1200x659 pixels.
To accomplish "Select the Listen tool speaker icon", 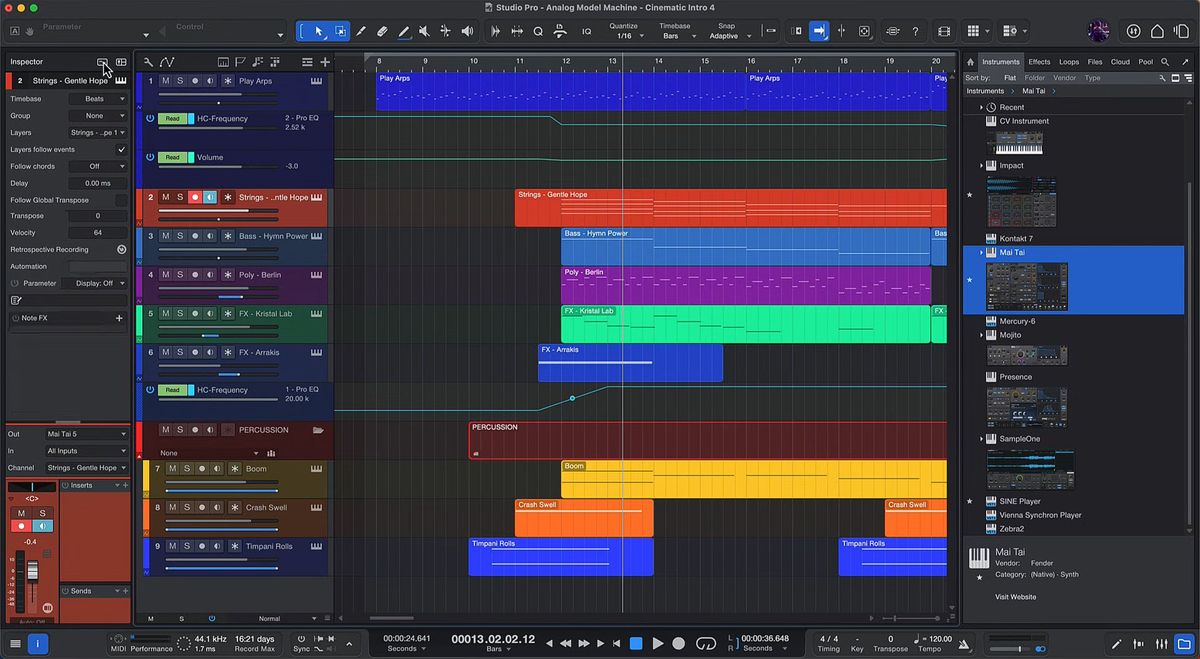I will tap(467, 31).
